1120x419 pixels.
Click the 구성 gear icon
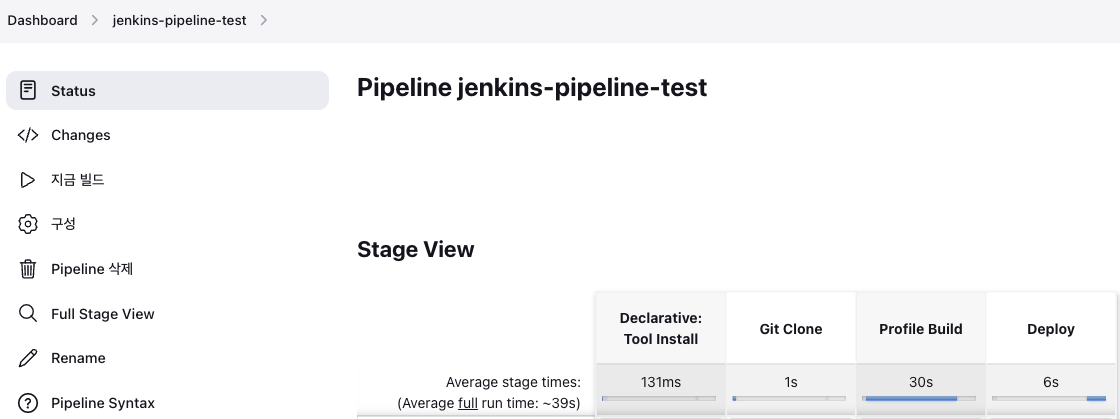click(29, 224)
